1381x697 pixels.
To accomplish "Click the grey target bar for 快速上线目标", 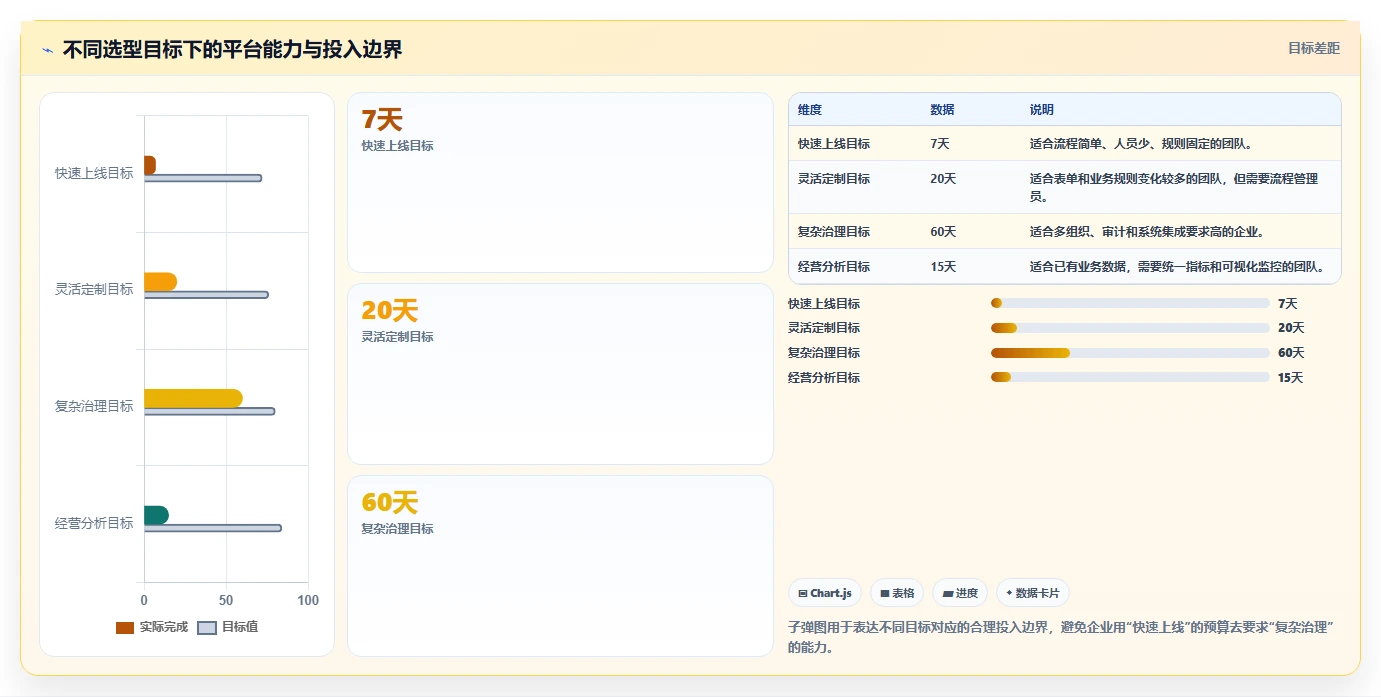I will click(203, 178).
